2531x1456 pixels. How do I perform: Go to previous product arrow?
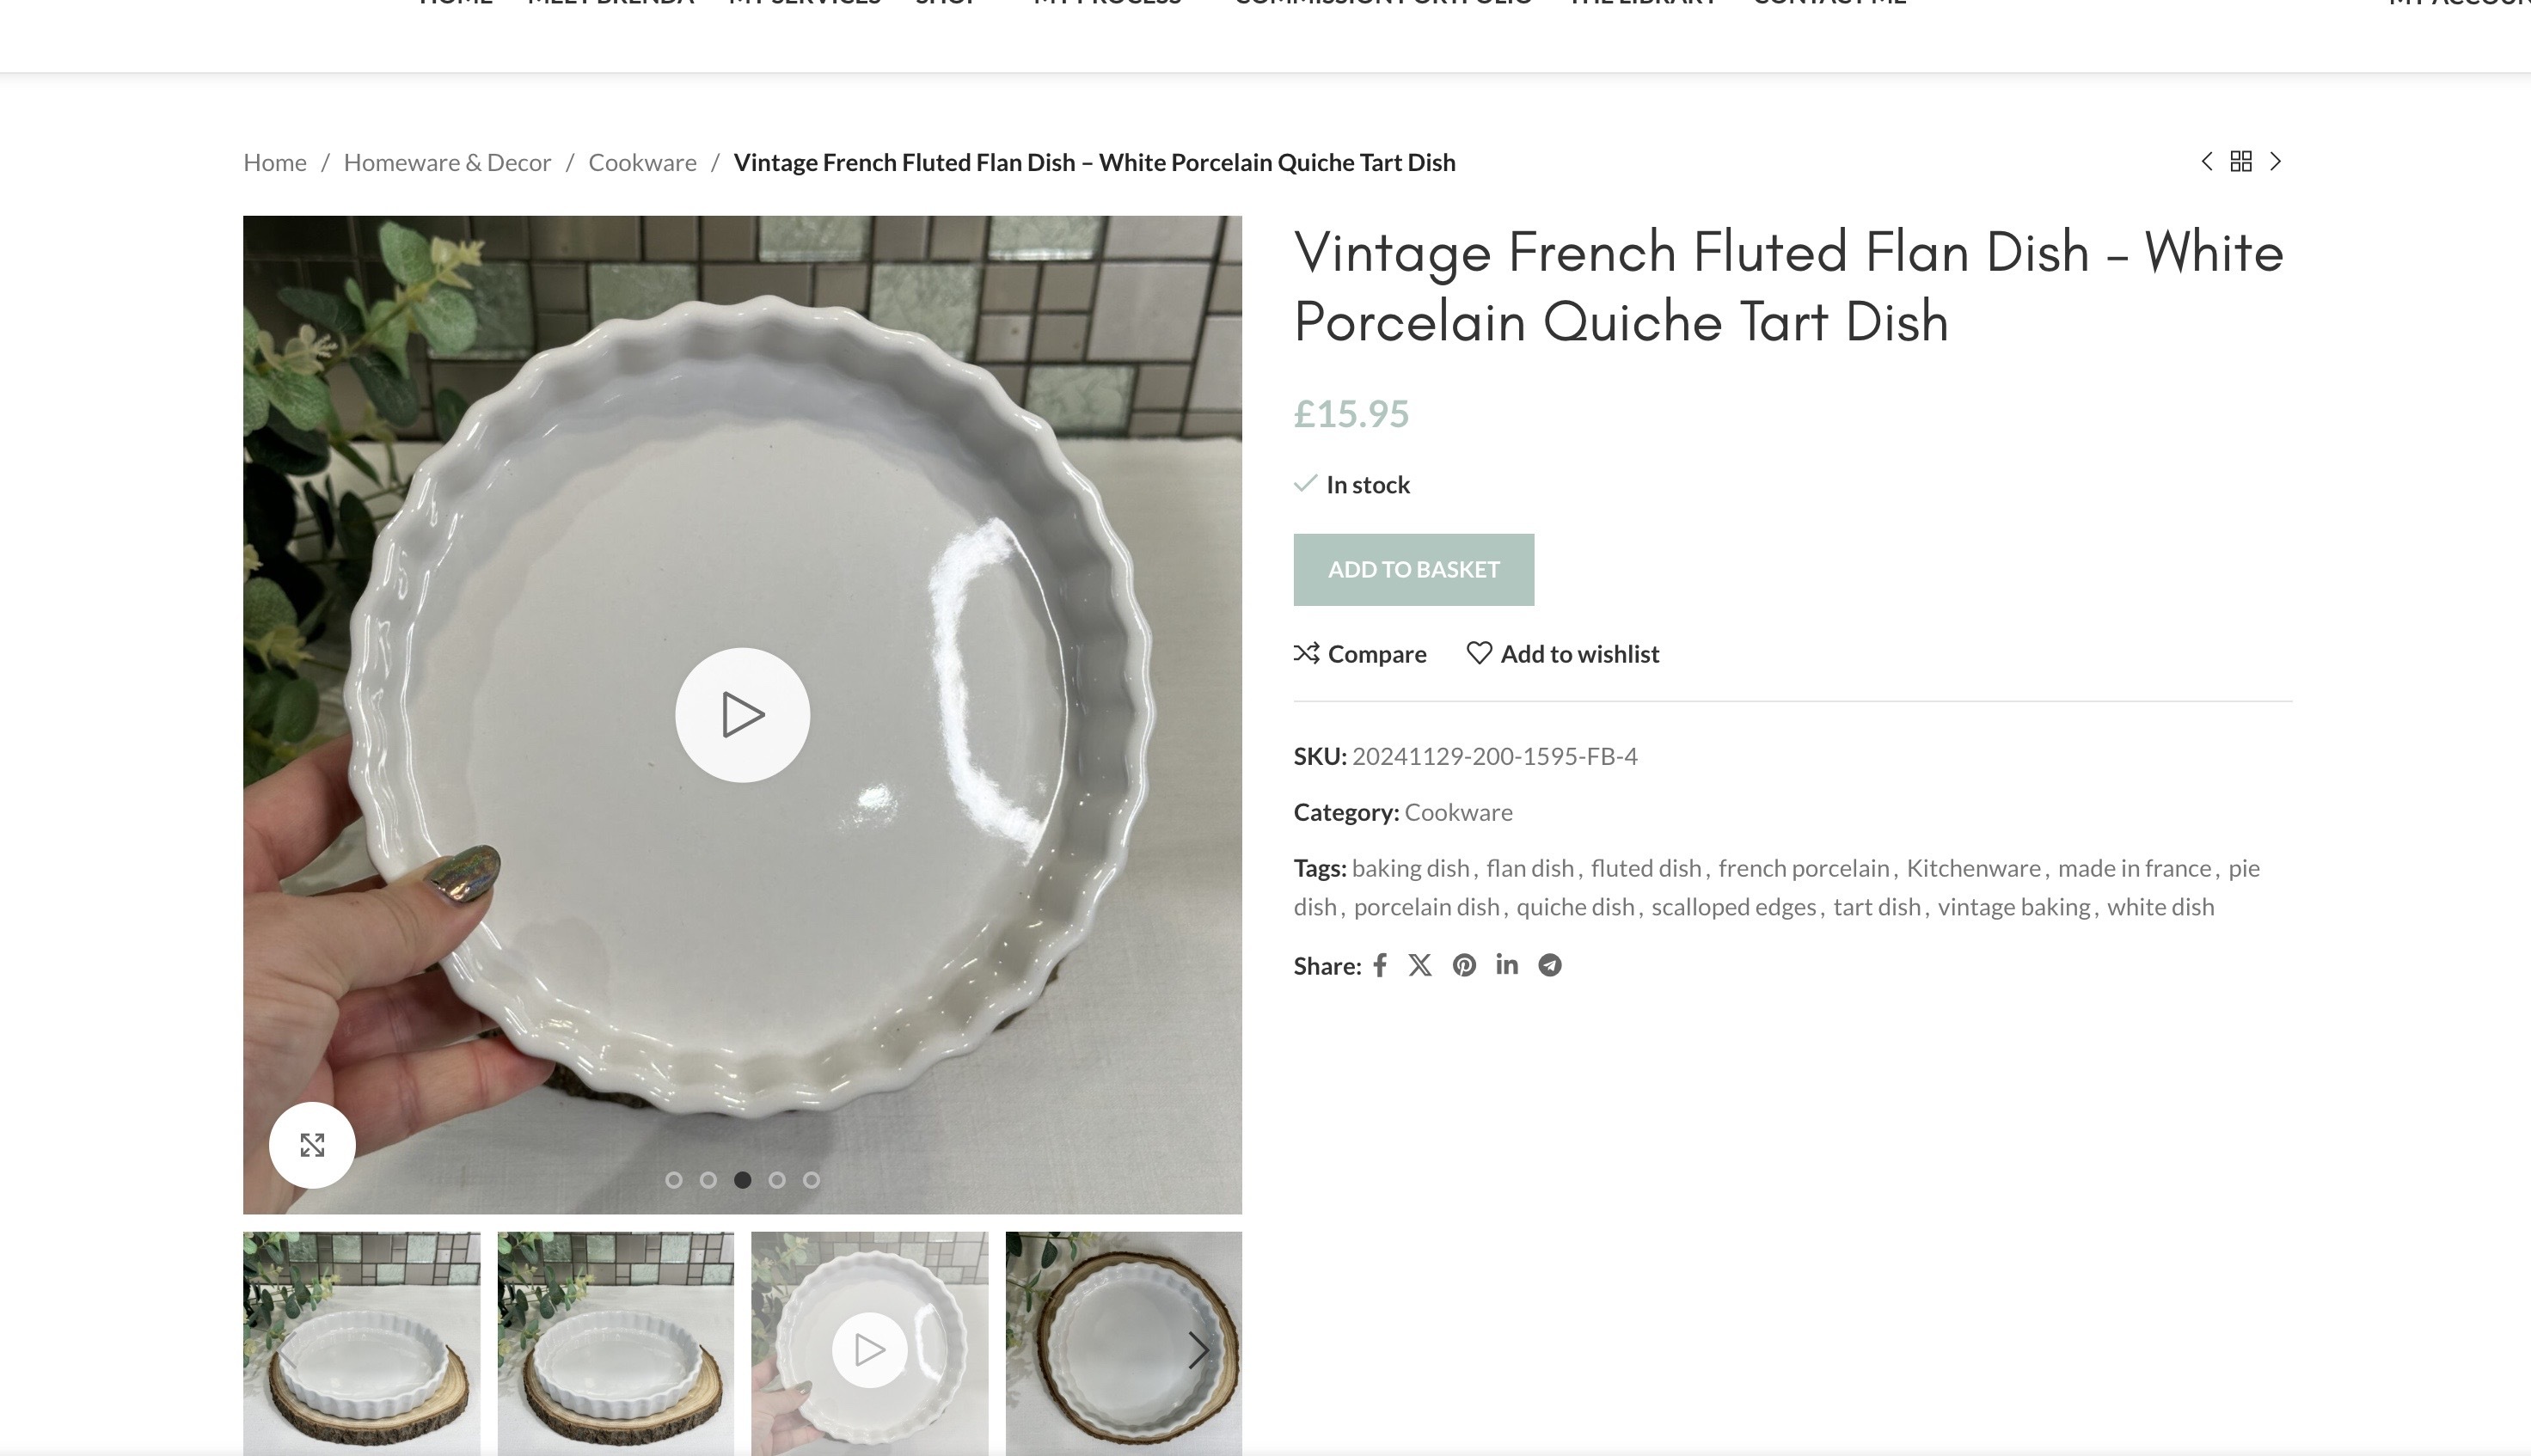2207,162
